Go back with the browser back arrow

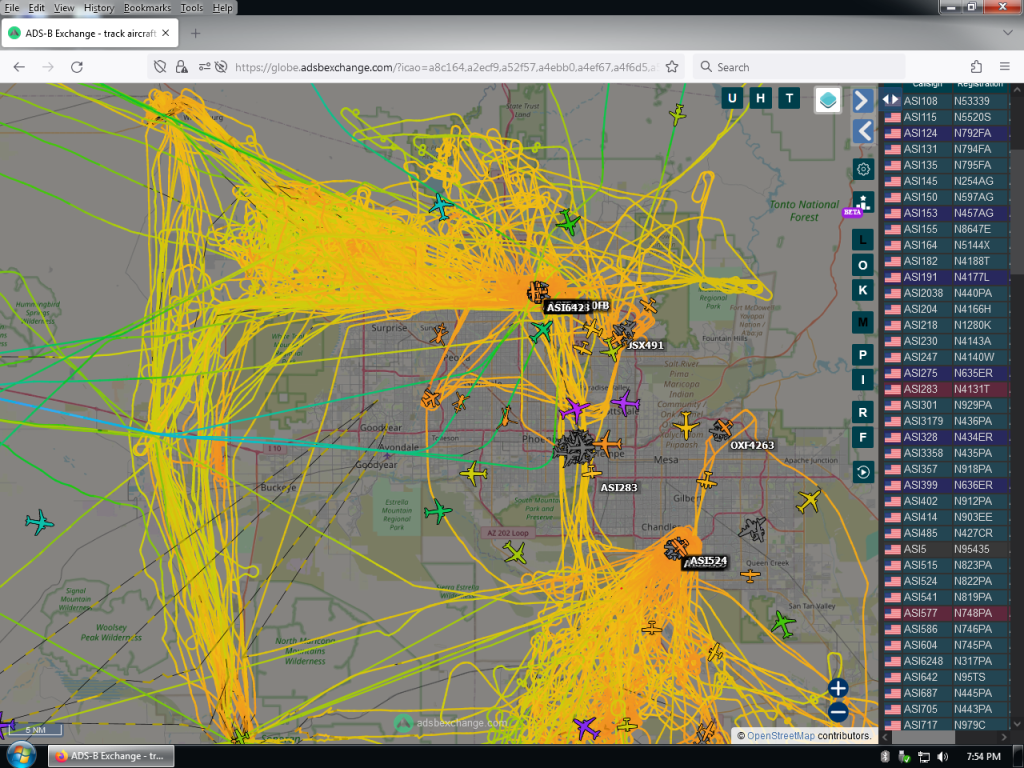[19, 67]
